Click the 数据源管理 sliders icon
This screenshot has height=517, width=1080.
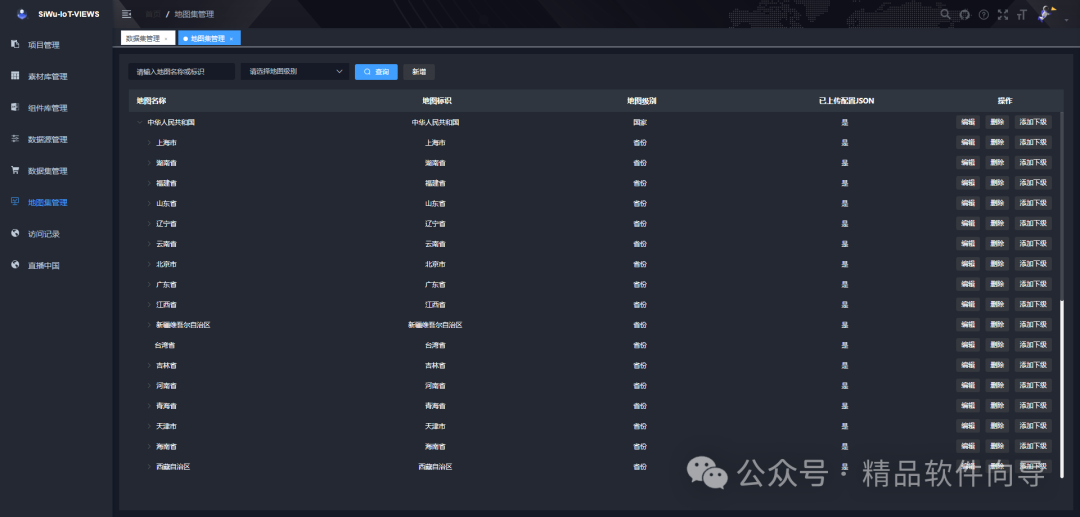click(15, 139)
